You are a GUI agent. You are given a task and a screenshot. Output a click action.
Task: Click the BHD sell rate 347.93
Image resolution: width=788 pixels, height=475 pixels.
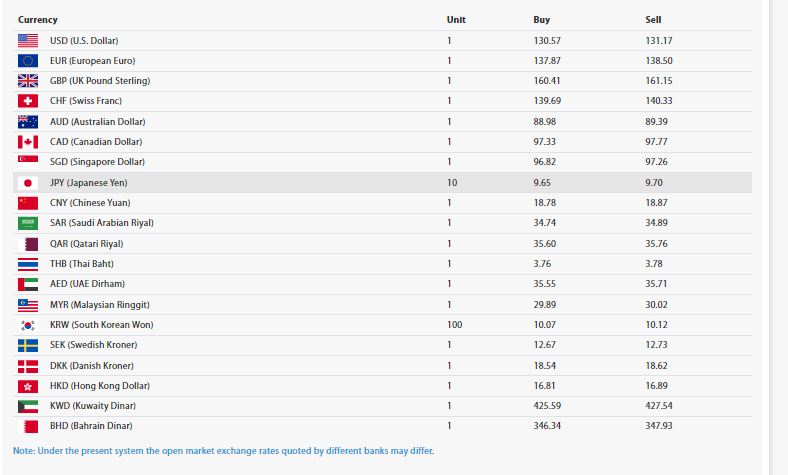tap(660, 426)
